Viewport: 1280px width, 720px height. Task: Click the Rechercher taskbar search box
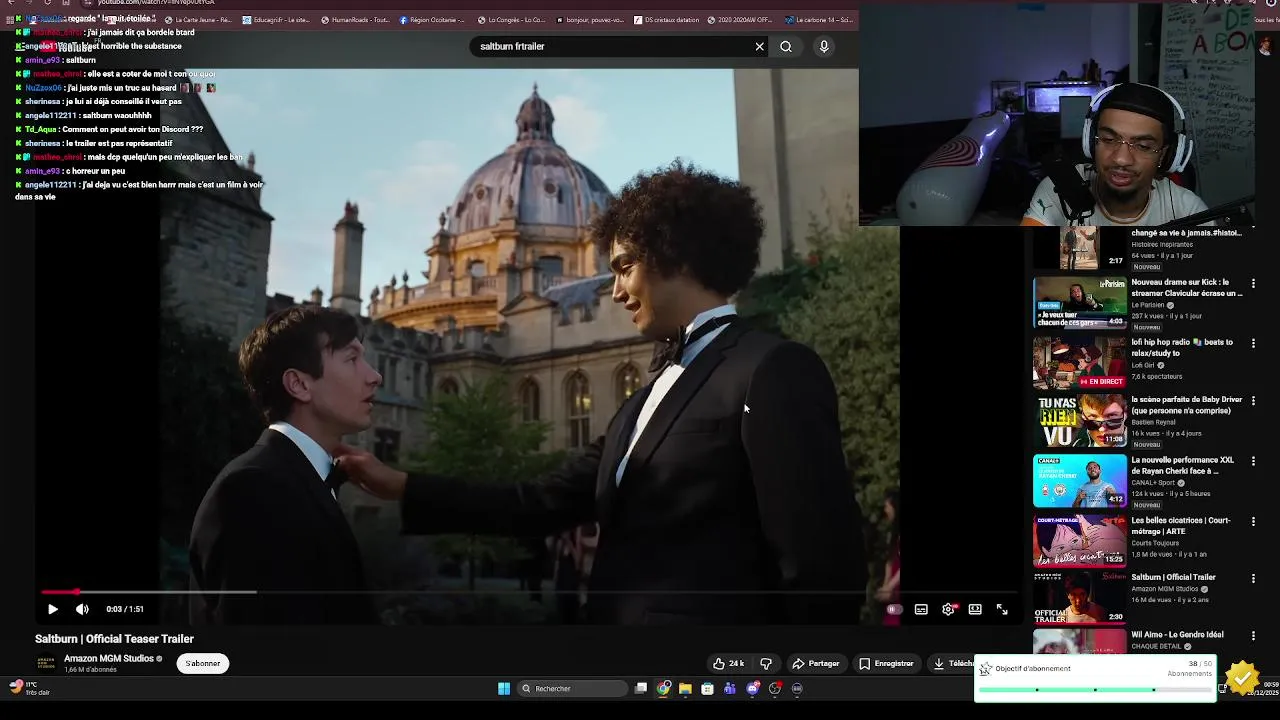click(573, 688)
